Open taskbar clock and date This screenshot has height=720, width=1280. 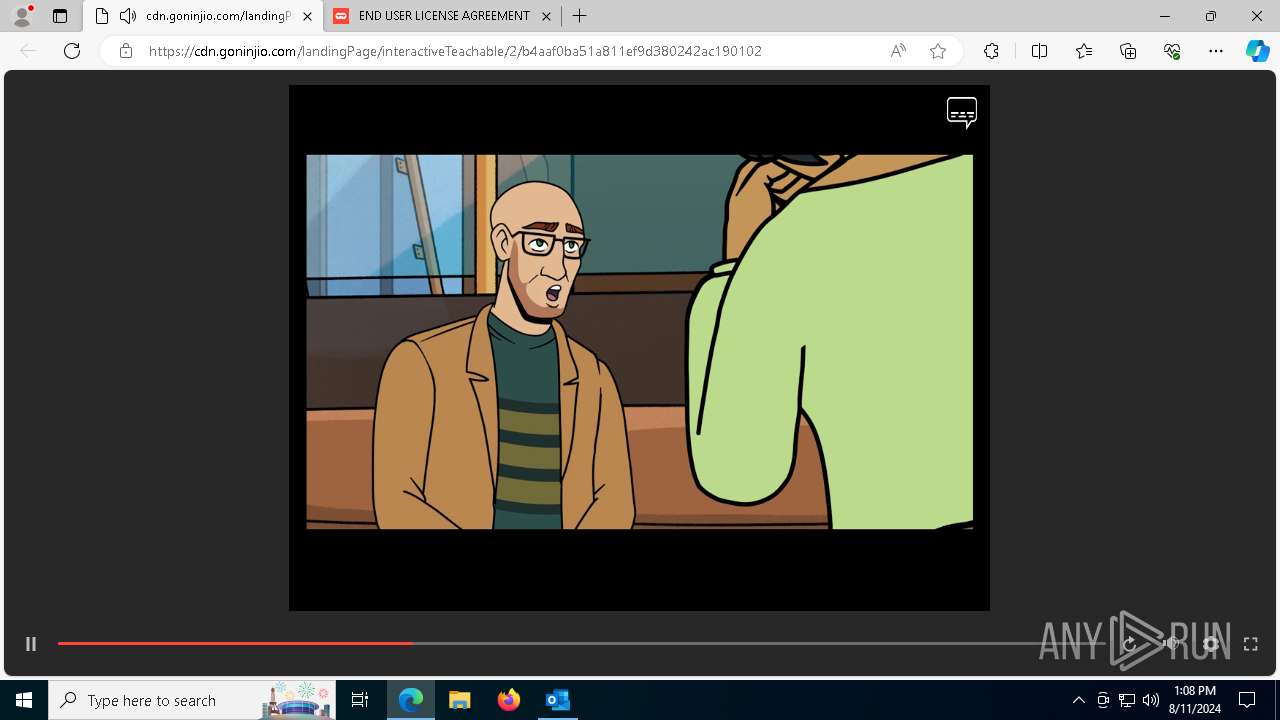pos(1195,700)
